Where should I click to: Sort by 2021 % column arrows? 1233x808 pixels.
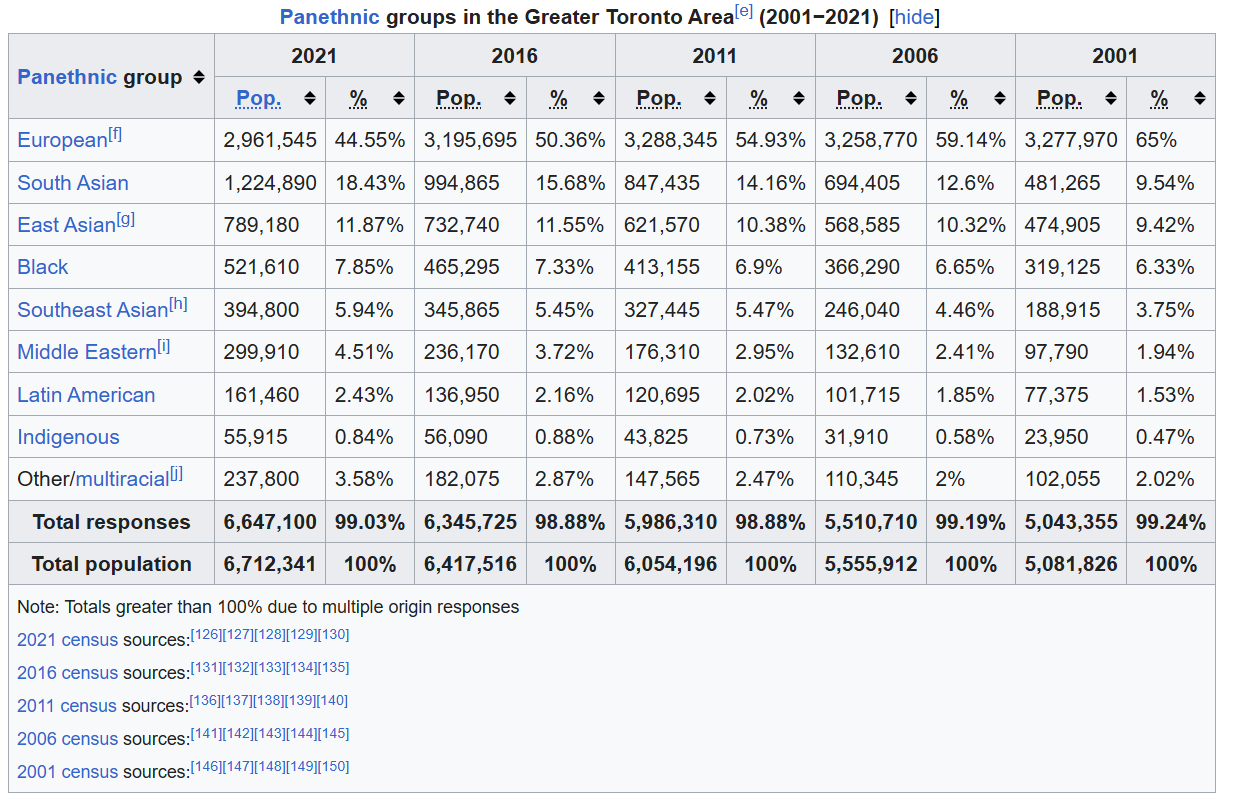[x=398, y=98]
